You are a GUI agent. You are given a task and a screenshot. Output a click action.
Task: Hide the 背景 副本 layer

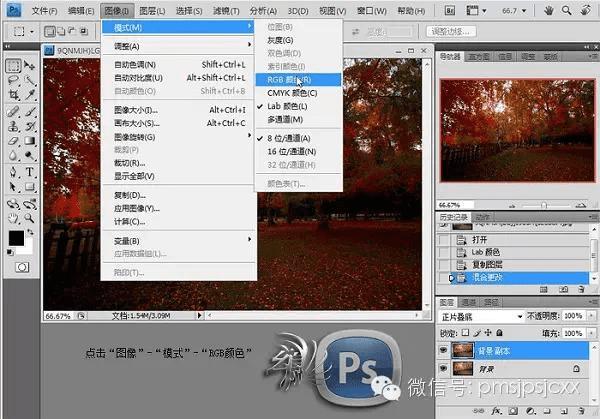click(443, 350)
